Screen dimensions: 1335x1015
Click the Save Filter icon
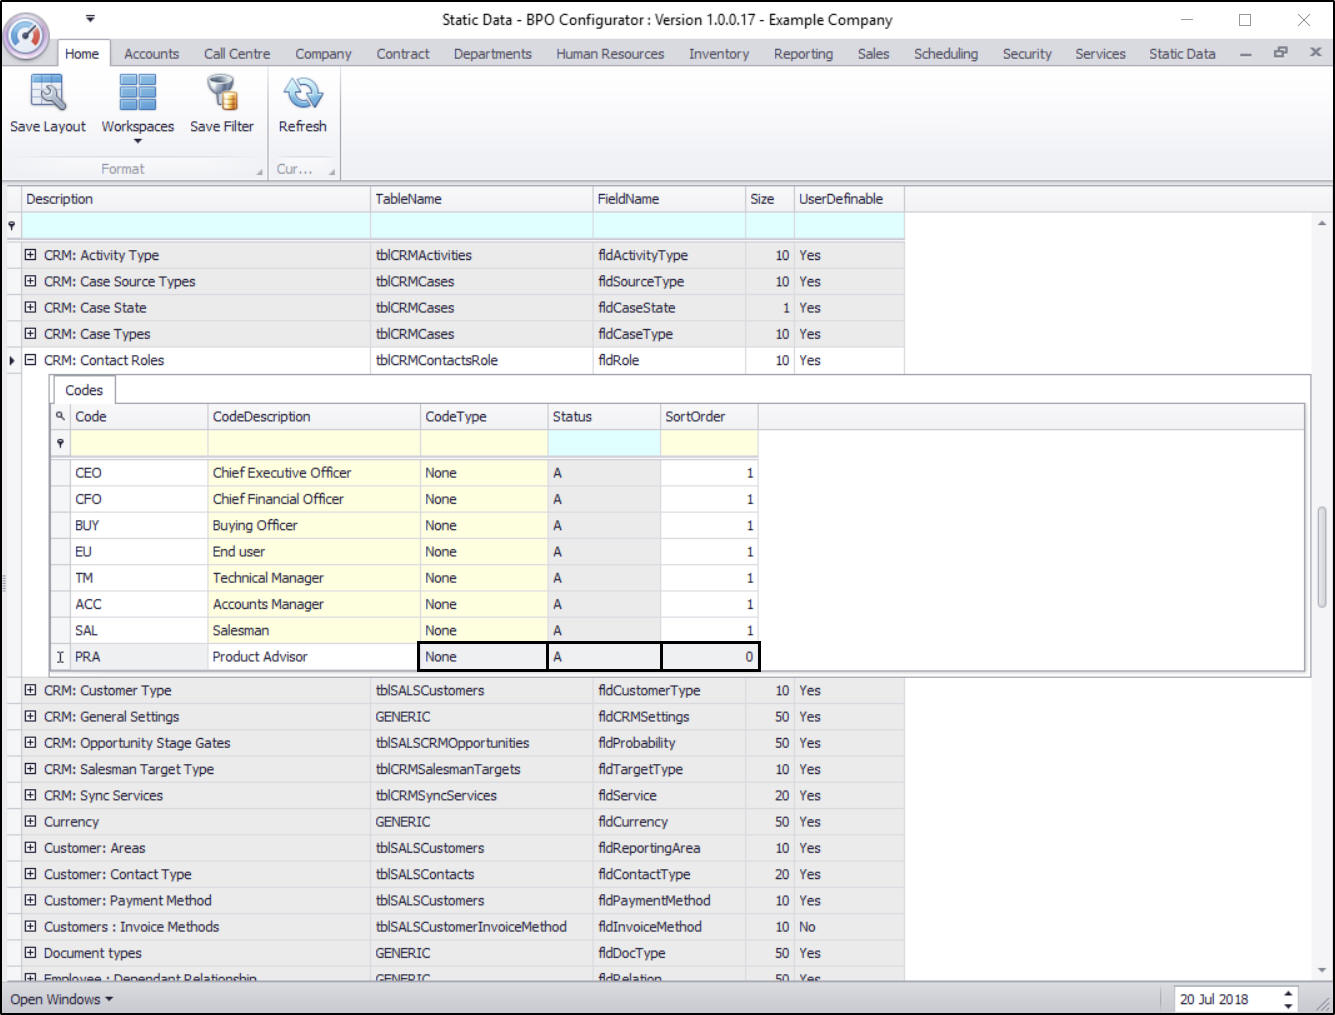tap(222, 94)
